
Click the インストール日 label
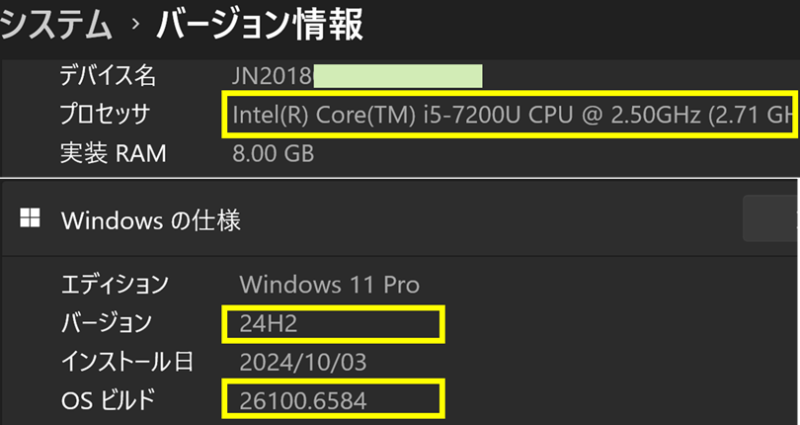pos(127,361)
